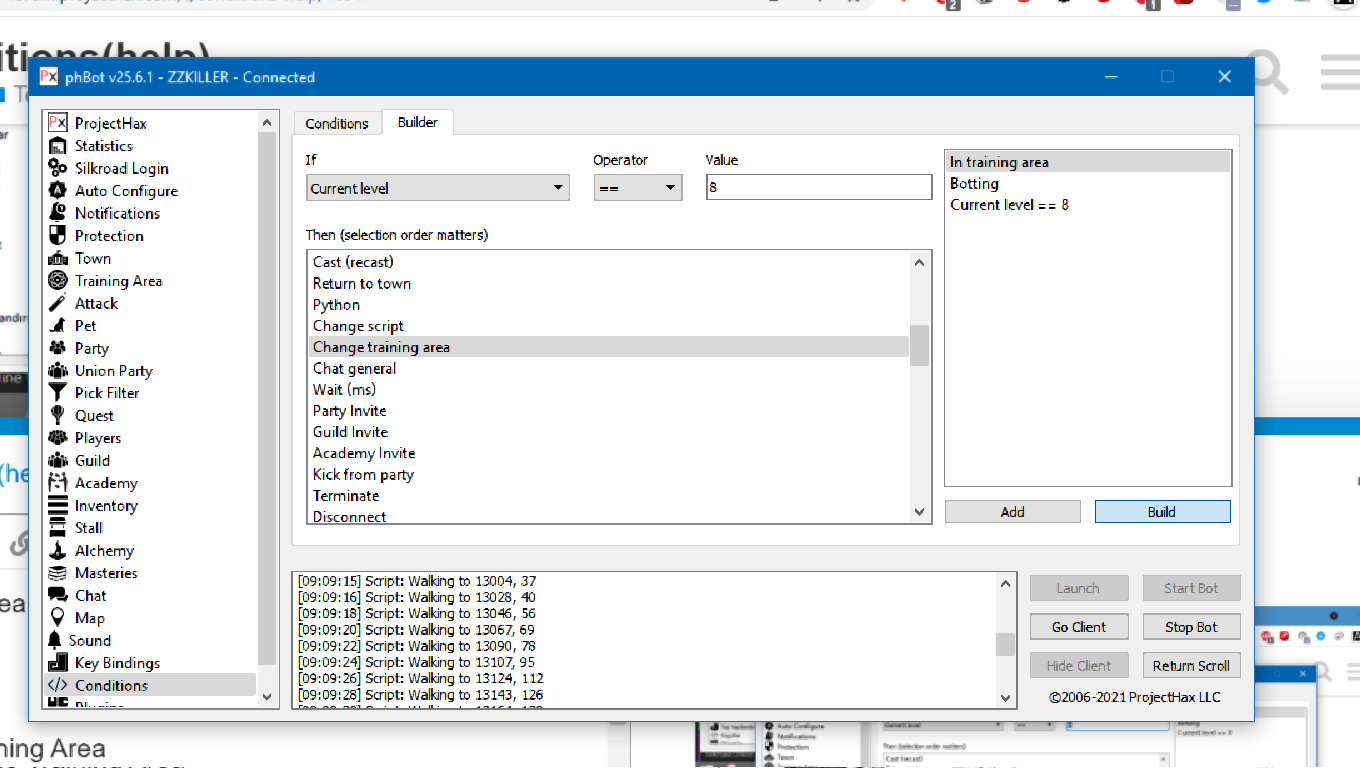Select Return to town action

362,284
